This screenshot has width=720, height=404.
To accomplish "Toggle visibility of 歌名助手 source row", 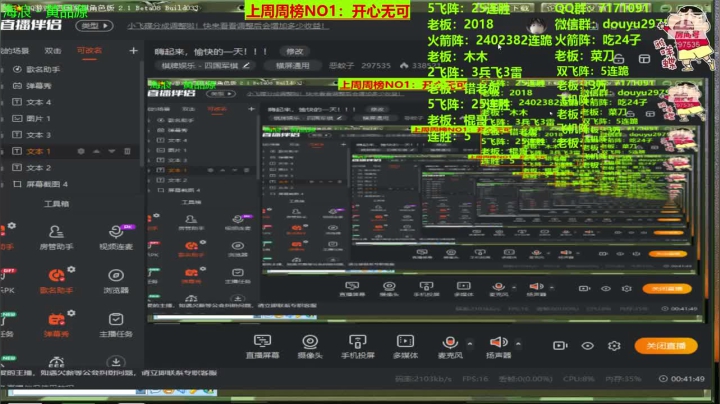I will (17, 69).
